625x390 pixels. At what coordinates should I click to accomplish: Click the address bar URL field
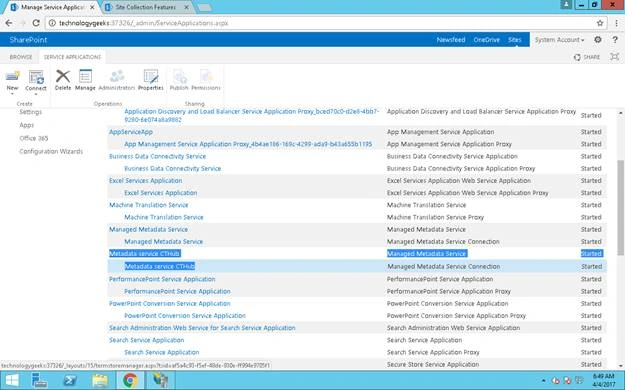coord(325,23)
